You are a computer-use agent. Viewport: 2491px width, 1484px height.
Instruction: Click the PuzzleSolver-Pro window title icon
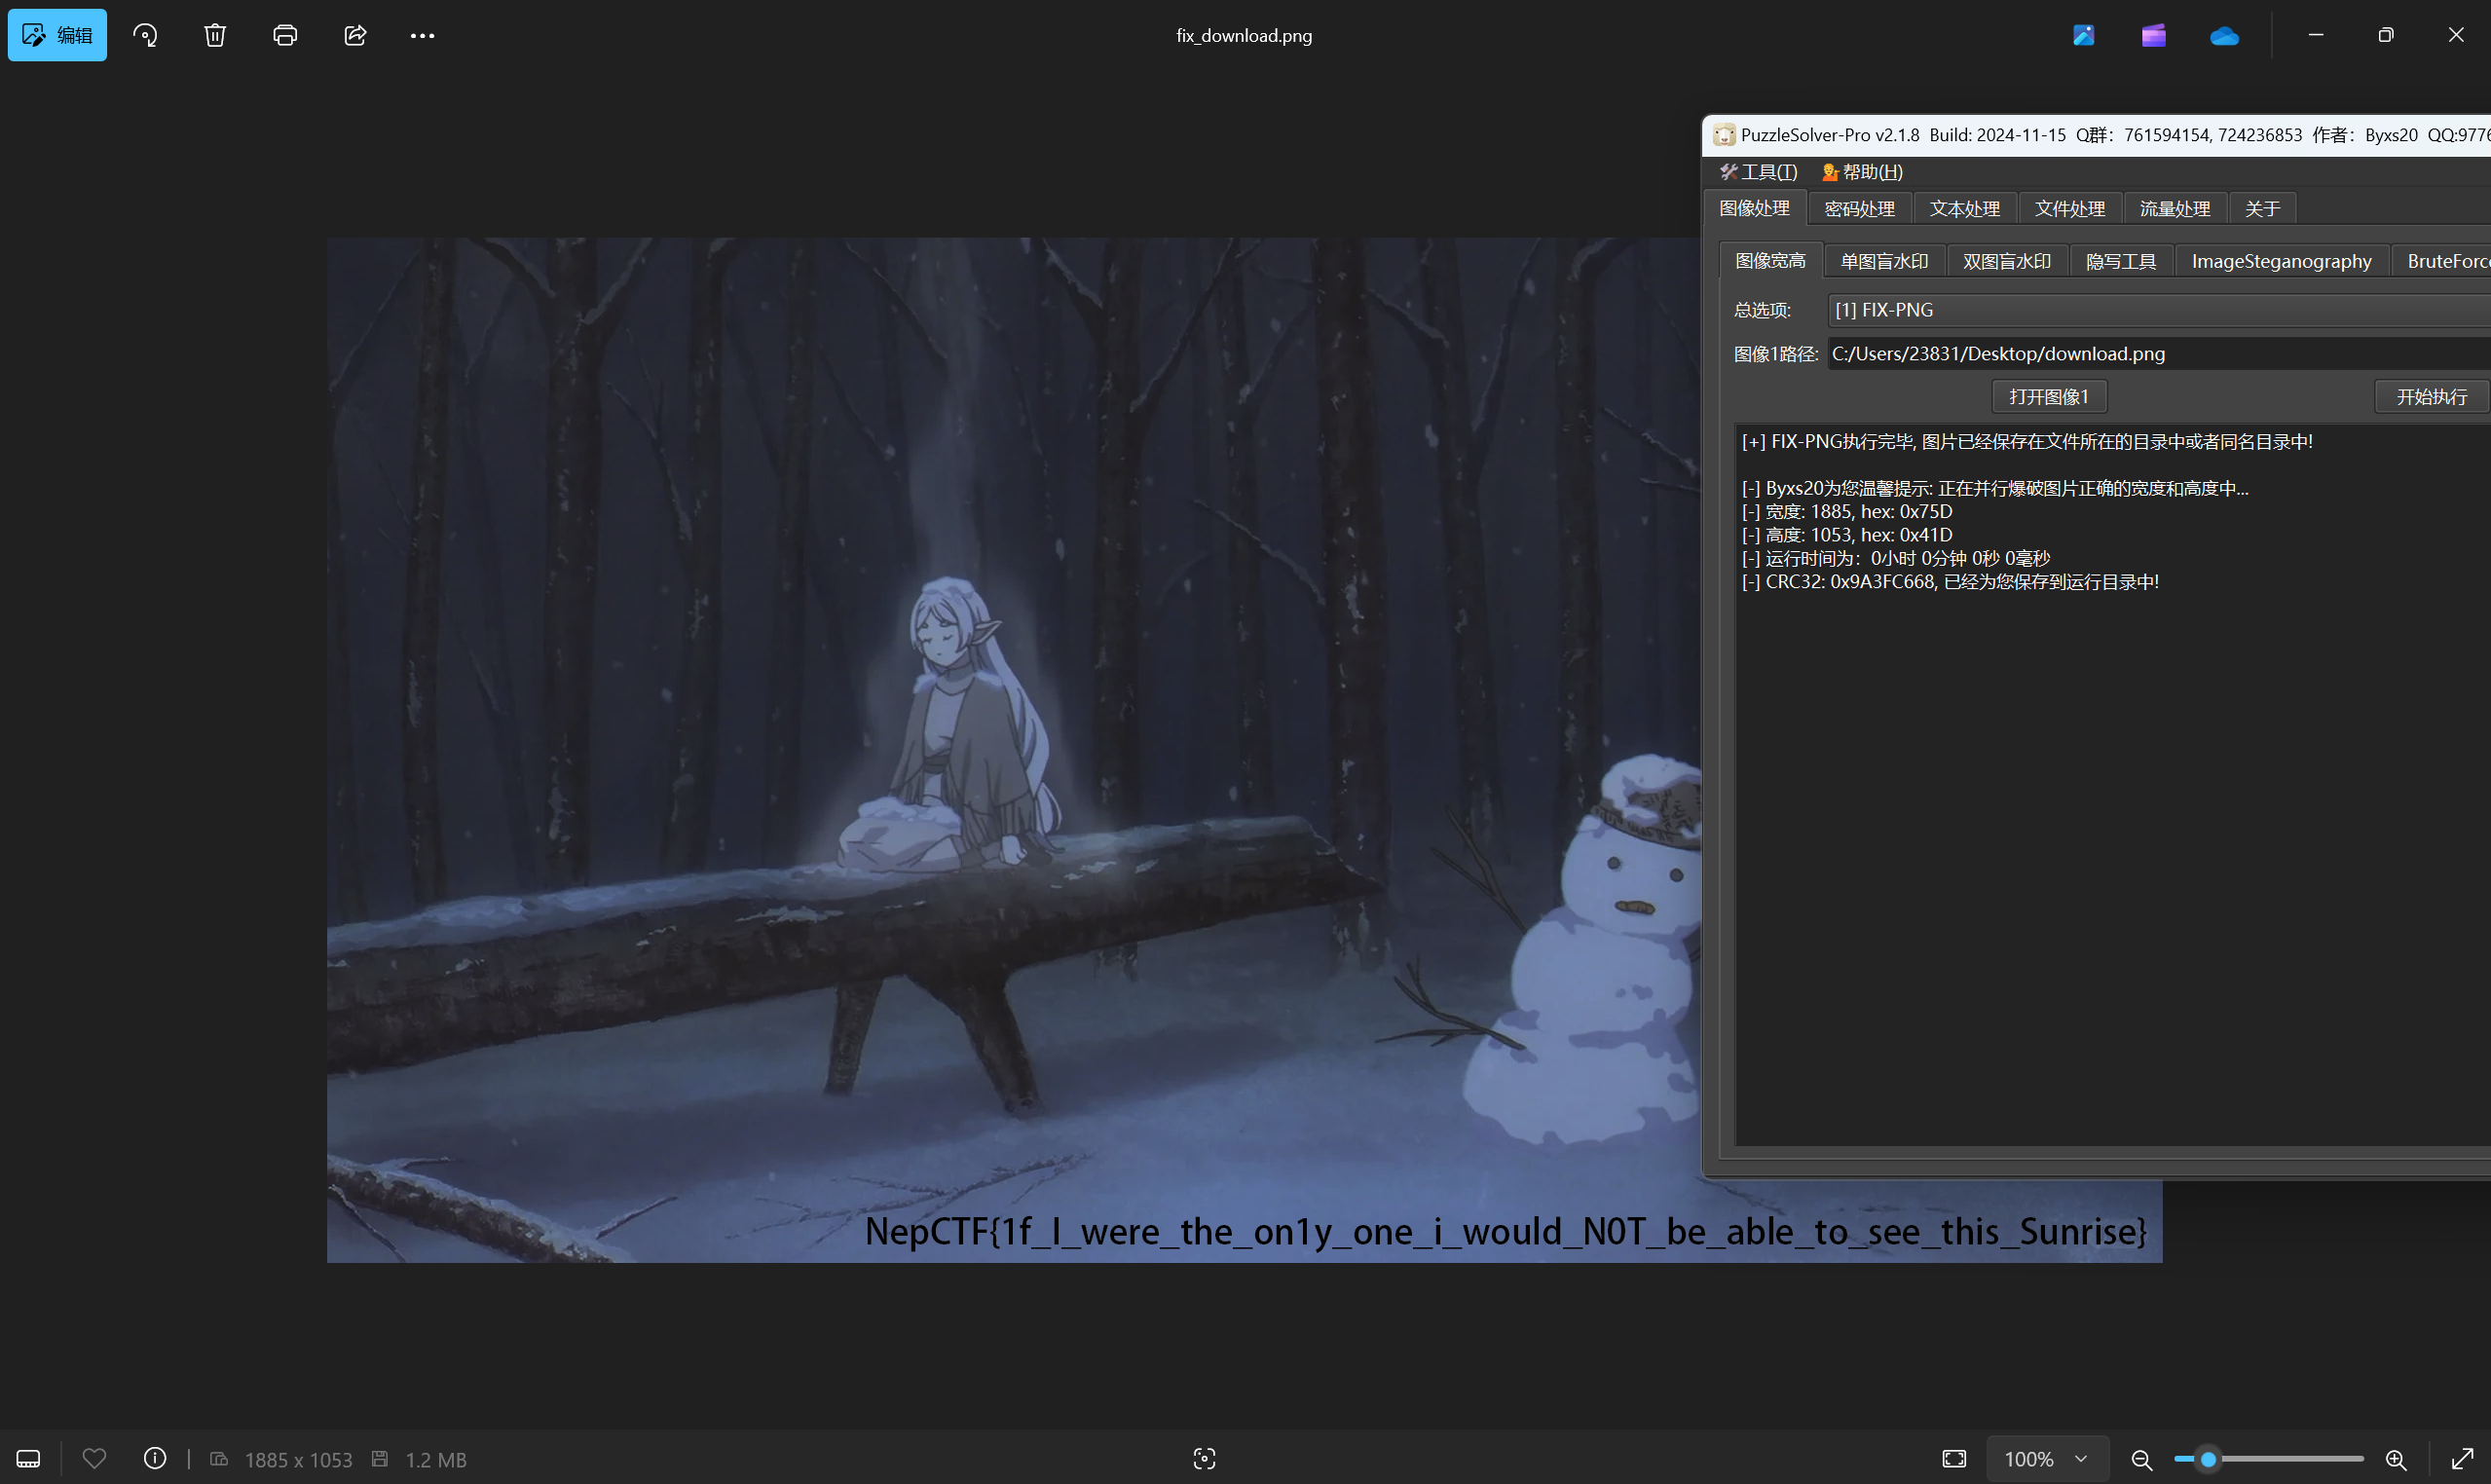1724,135
